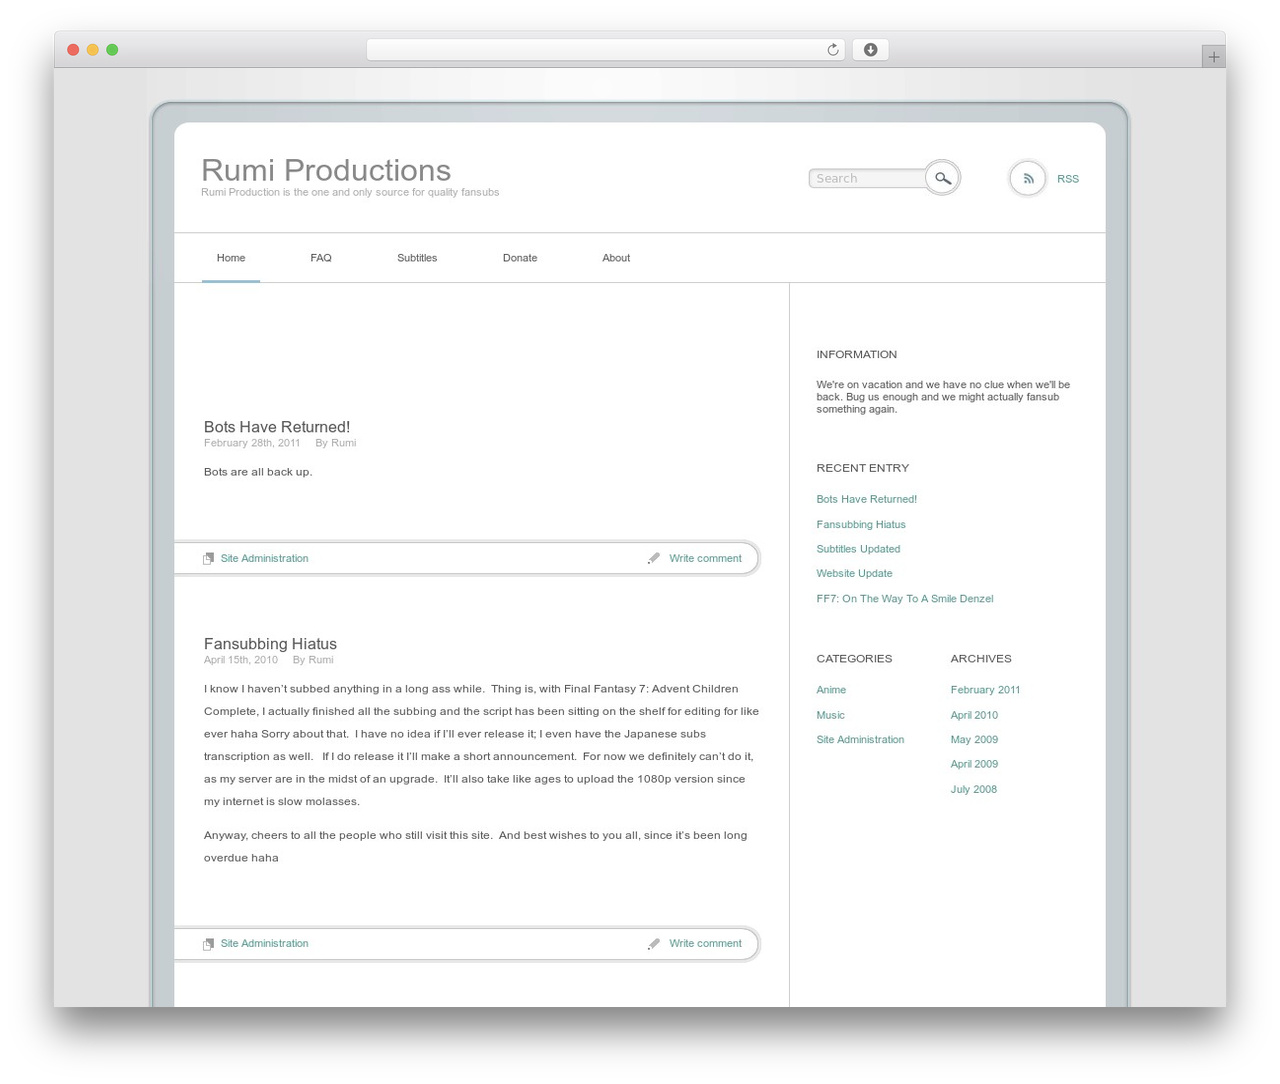Image resolution: width=1280 pixels, height=1084 pixels.
Task: Open the Donate page
Action: point(520,258)
